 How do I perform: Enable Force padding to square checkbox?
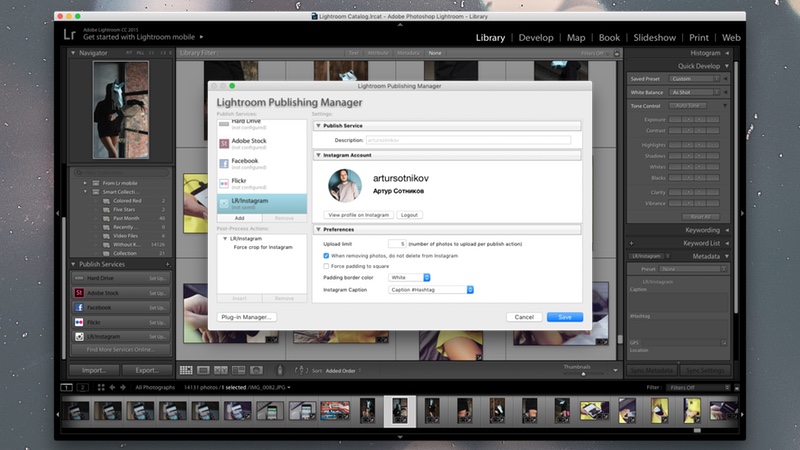[x=327, y=267]
